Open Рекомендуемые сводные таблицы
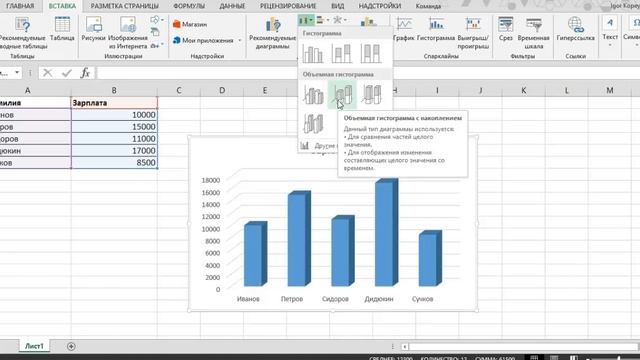640x360 pixels. click(23, 33)
